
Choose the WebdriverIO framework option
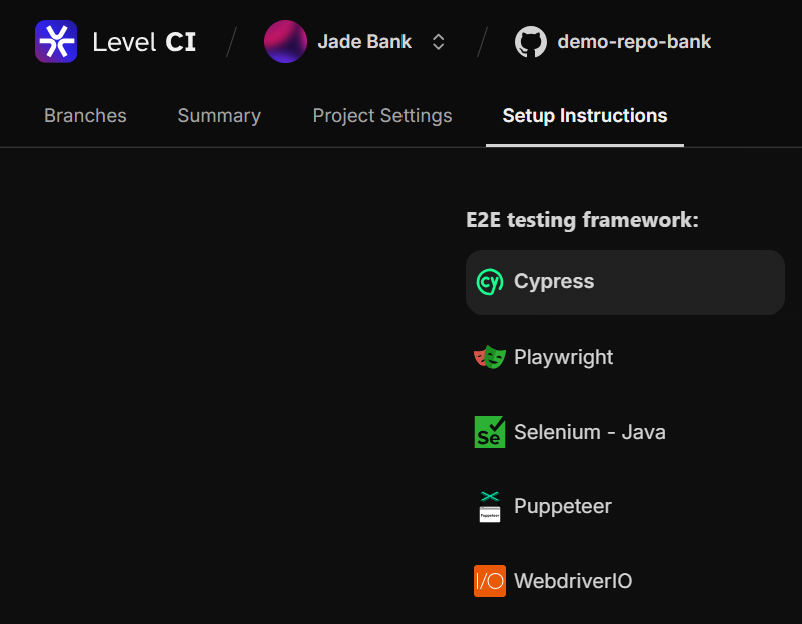pyautogui.click(x=573, y=581)
